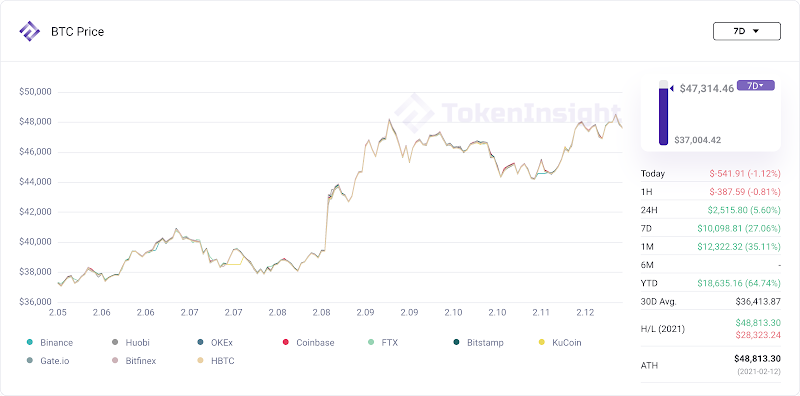Click the HBTC legend marker
800x396 pixels.
[200, 361]
